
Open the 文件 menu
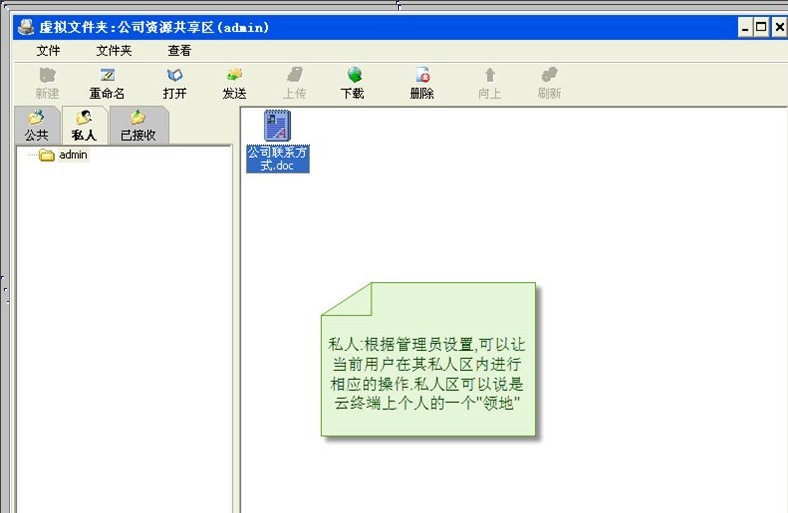pyautogui.click(x=48, y=50)
